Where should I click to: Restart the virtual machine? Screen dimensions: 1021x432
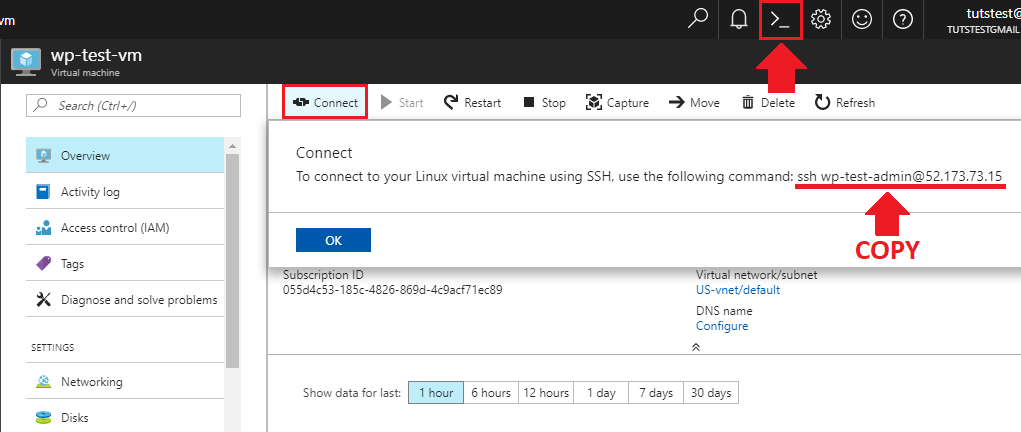(x=472, y=102)
